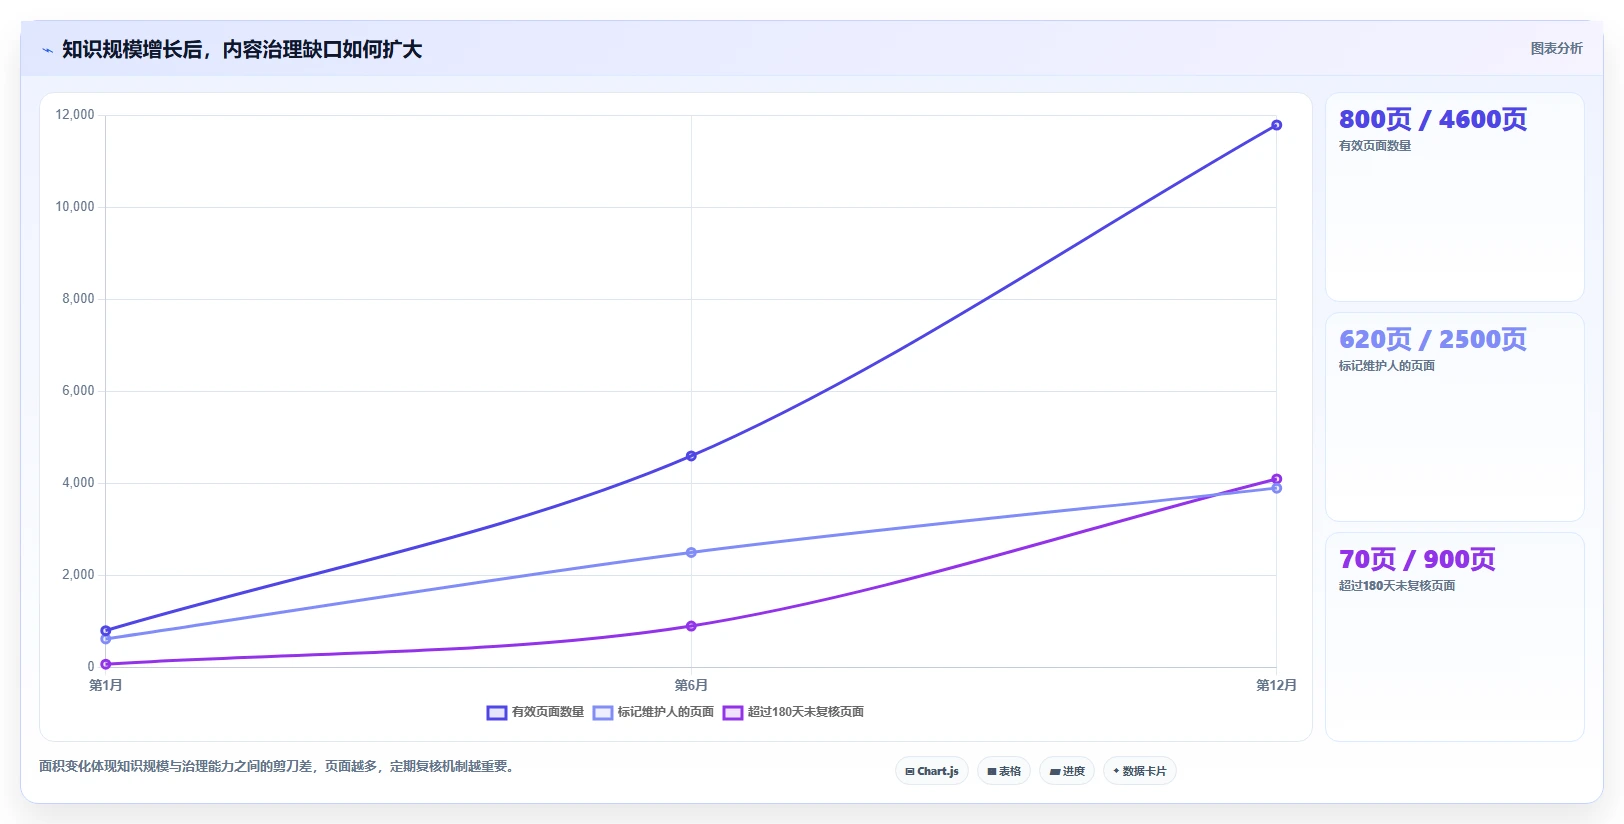
Task: Click the 第12月 x-axis label
Action: (1276, 685)
